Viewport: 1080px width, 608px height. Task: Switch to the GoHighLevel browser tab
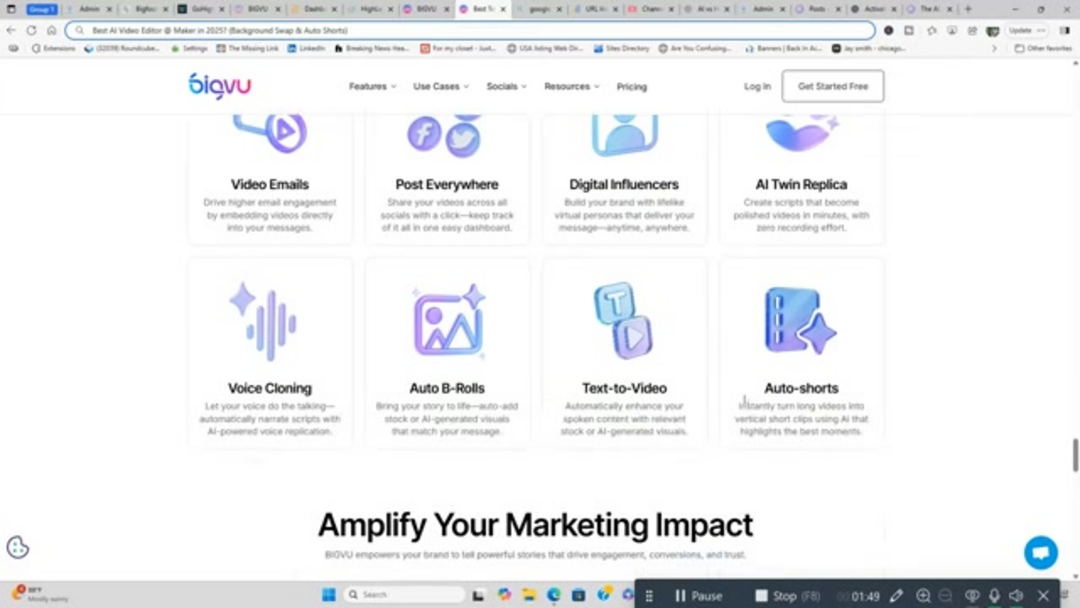[202, 9]
